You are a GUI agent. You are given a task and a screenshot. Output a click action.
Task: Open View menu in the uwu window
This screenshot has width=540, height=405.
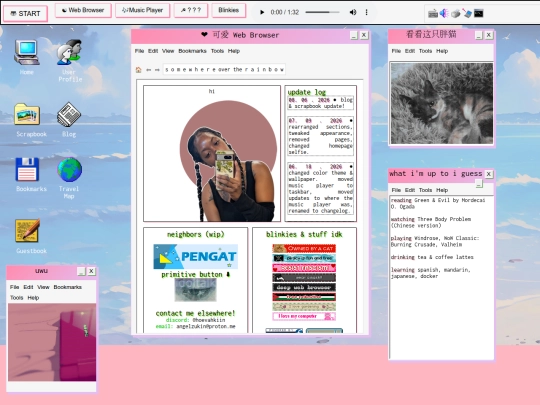pyautogui.click(x=43, y=287)
